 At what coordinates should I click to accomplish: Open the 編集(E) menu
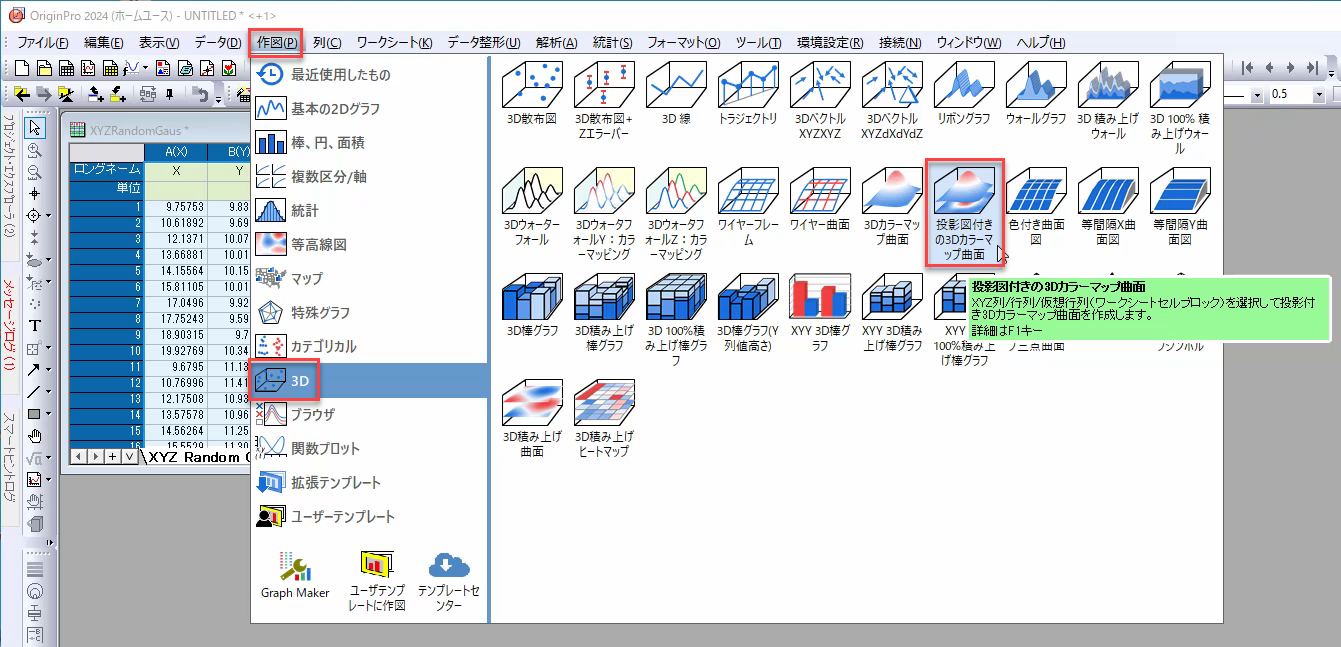click(x=104, y=42)
